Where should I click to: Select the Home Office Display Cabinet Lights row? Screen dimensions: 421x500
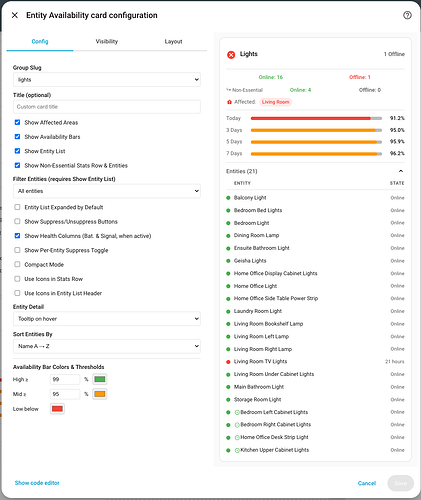click(315, 273)
